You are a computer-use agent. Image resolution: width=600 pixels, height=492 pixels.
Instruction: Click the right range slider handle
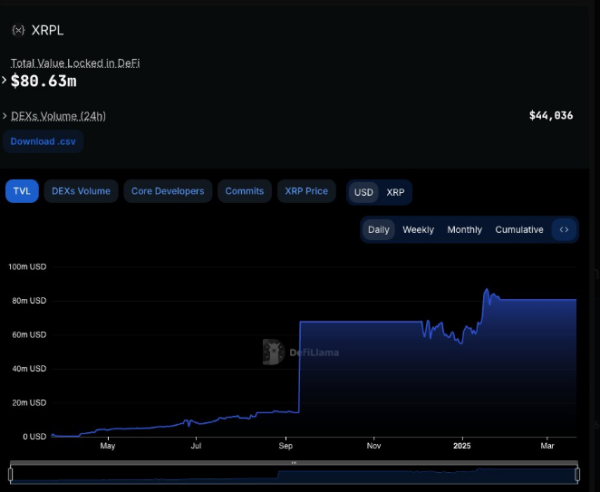click(x=577, y=474)
